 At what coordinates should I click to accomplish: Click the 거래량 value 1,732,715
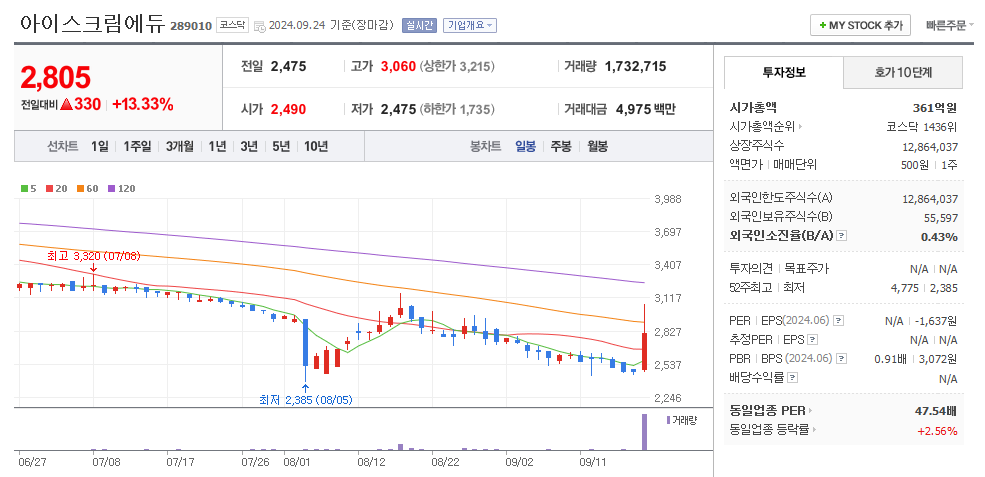point(635,66)
